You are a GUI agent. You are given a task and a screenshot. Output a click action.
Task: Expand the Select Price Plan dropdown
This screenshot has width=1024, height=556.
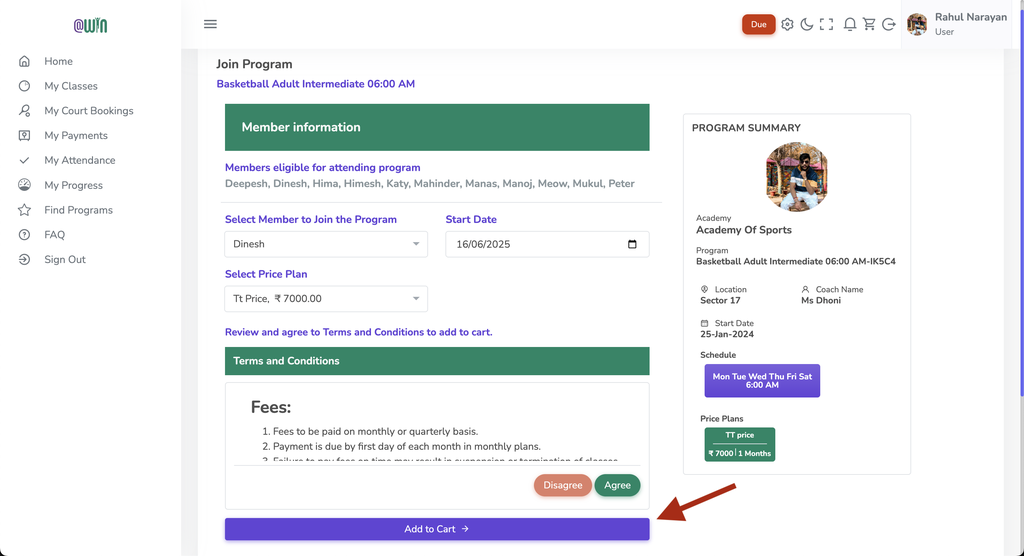tap(326, 299)
